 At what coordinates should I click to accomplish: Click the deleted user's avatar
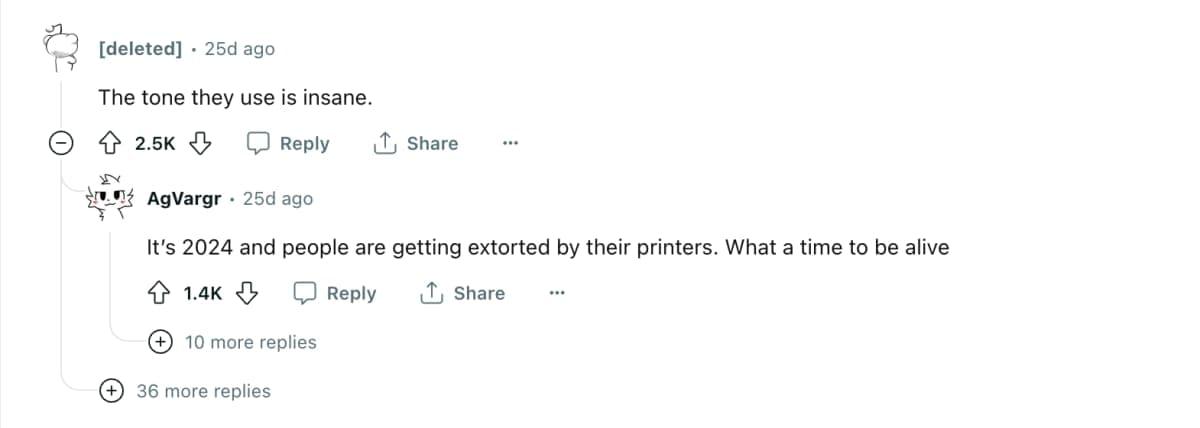(61, 49)
